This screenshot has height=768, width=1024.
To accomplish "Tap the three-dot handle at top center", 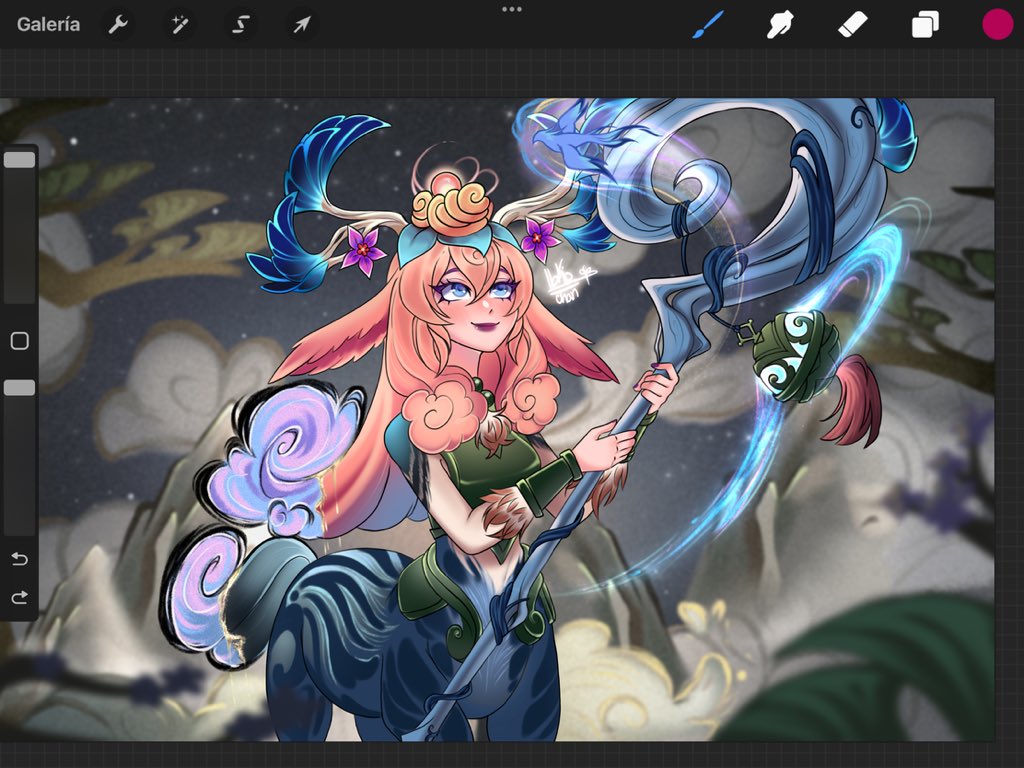I will pos(511,9).
